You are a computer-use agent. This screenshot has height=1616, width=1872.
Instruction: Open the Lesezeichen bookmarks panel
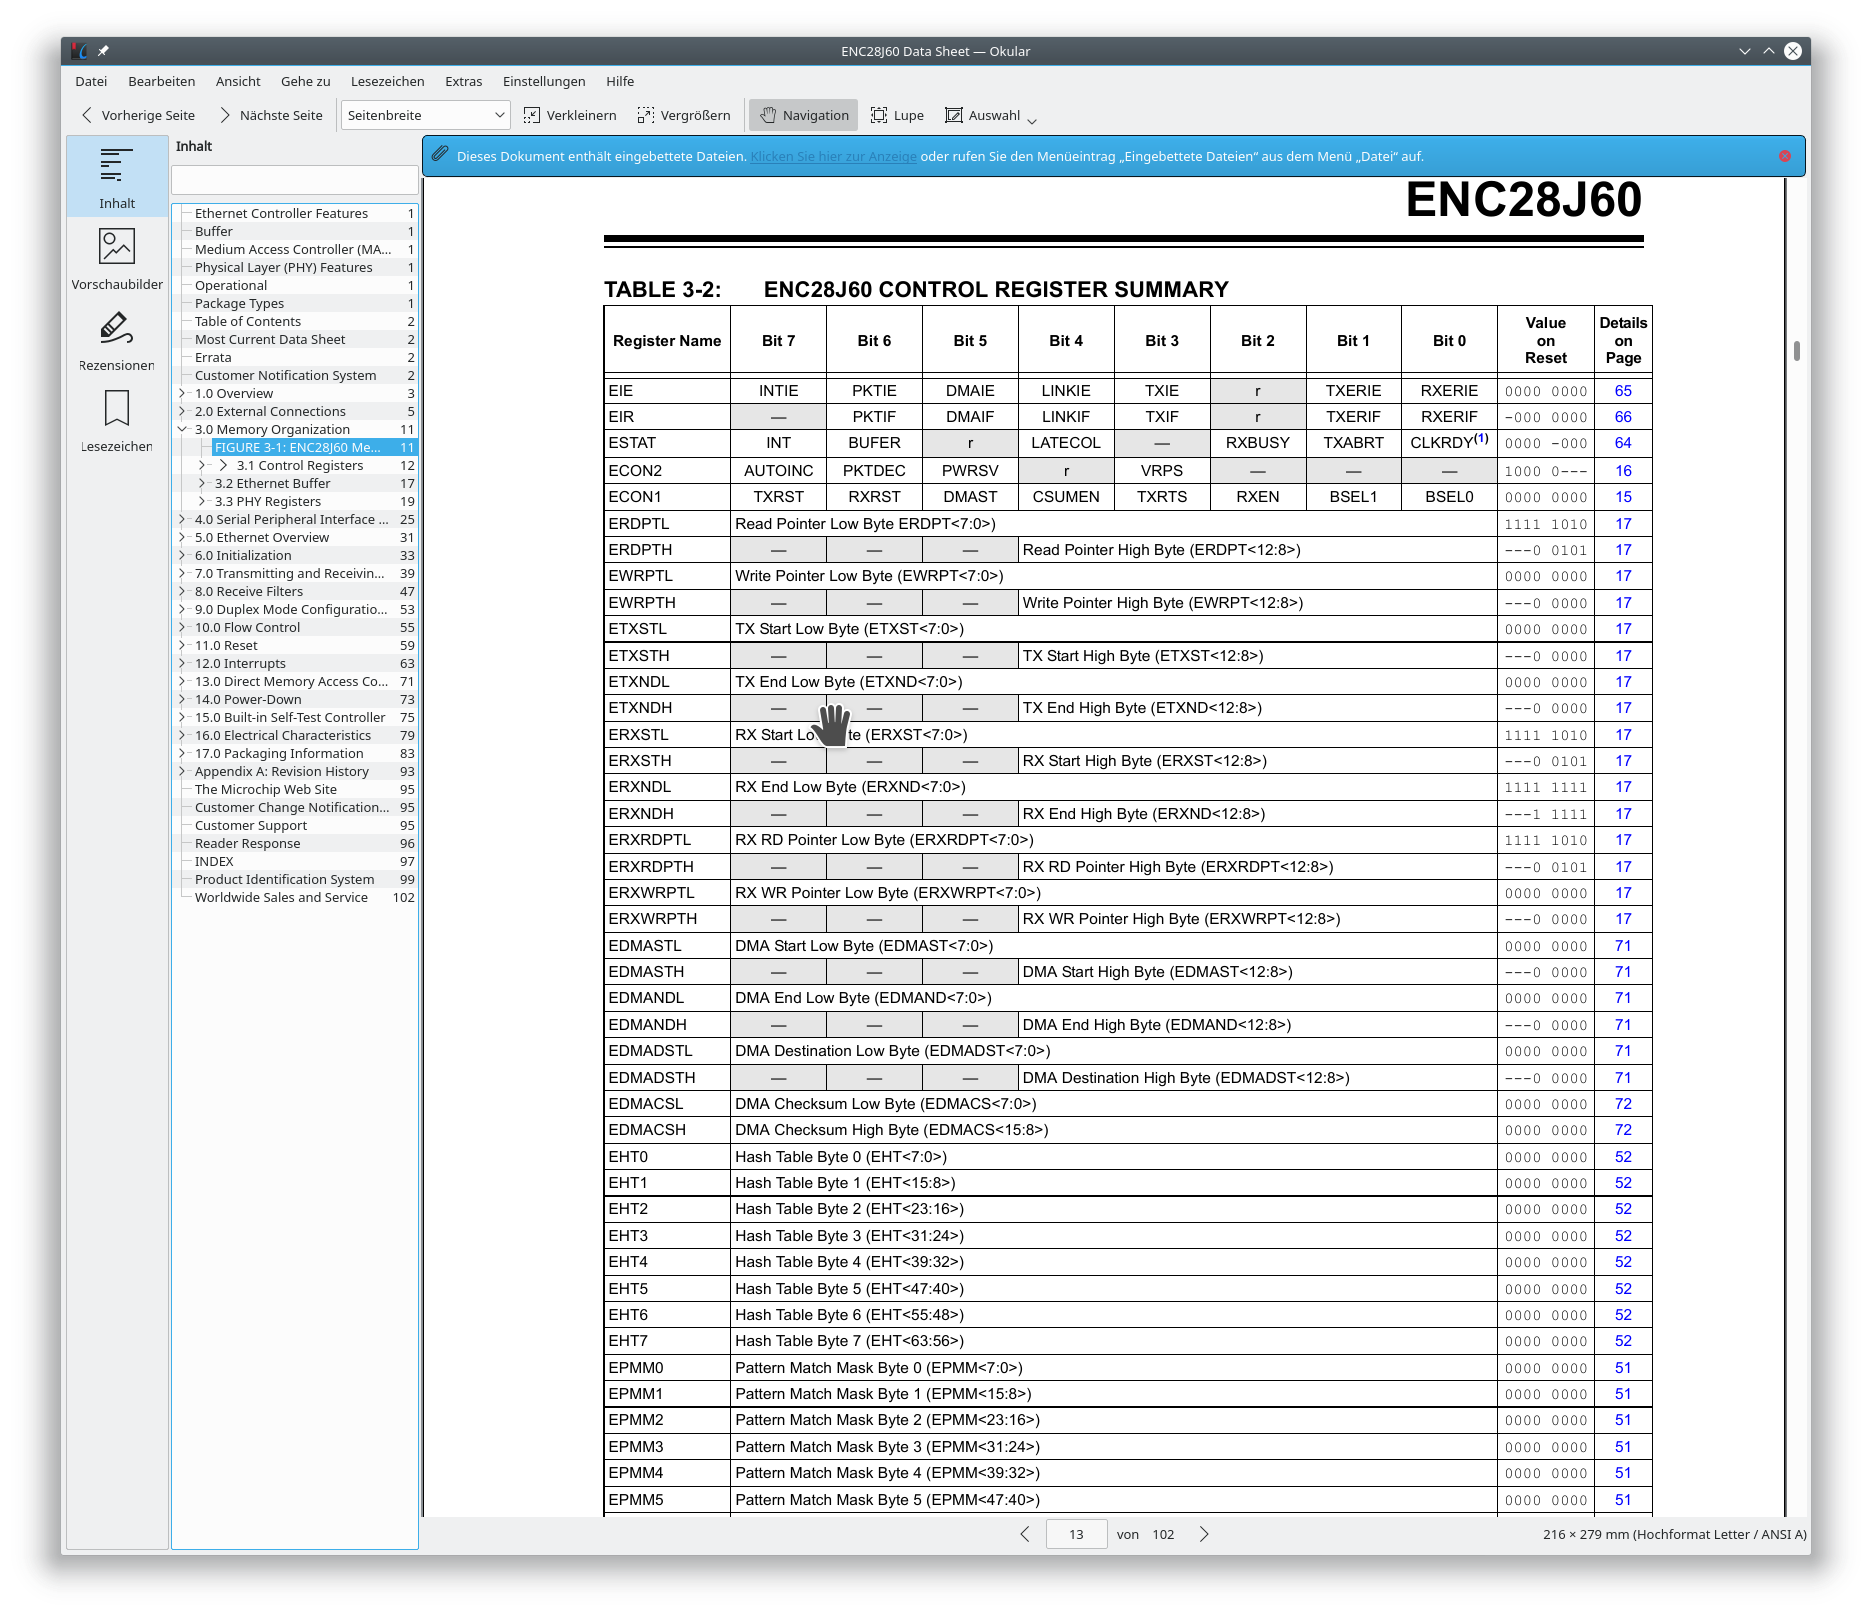point(117,421)
